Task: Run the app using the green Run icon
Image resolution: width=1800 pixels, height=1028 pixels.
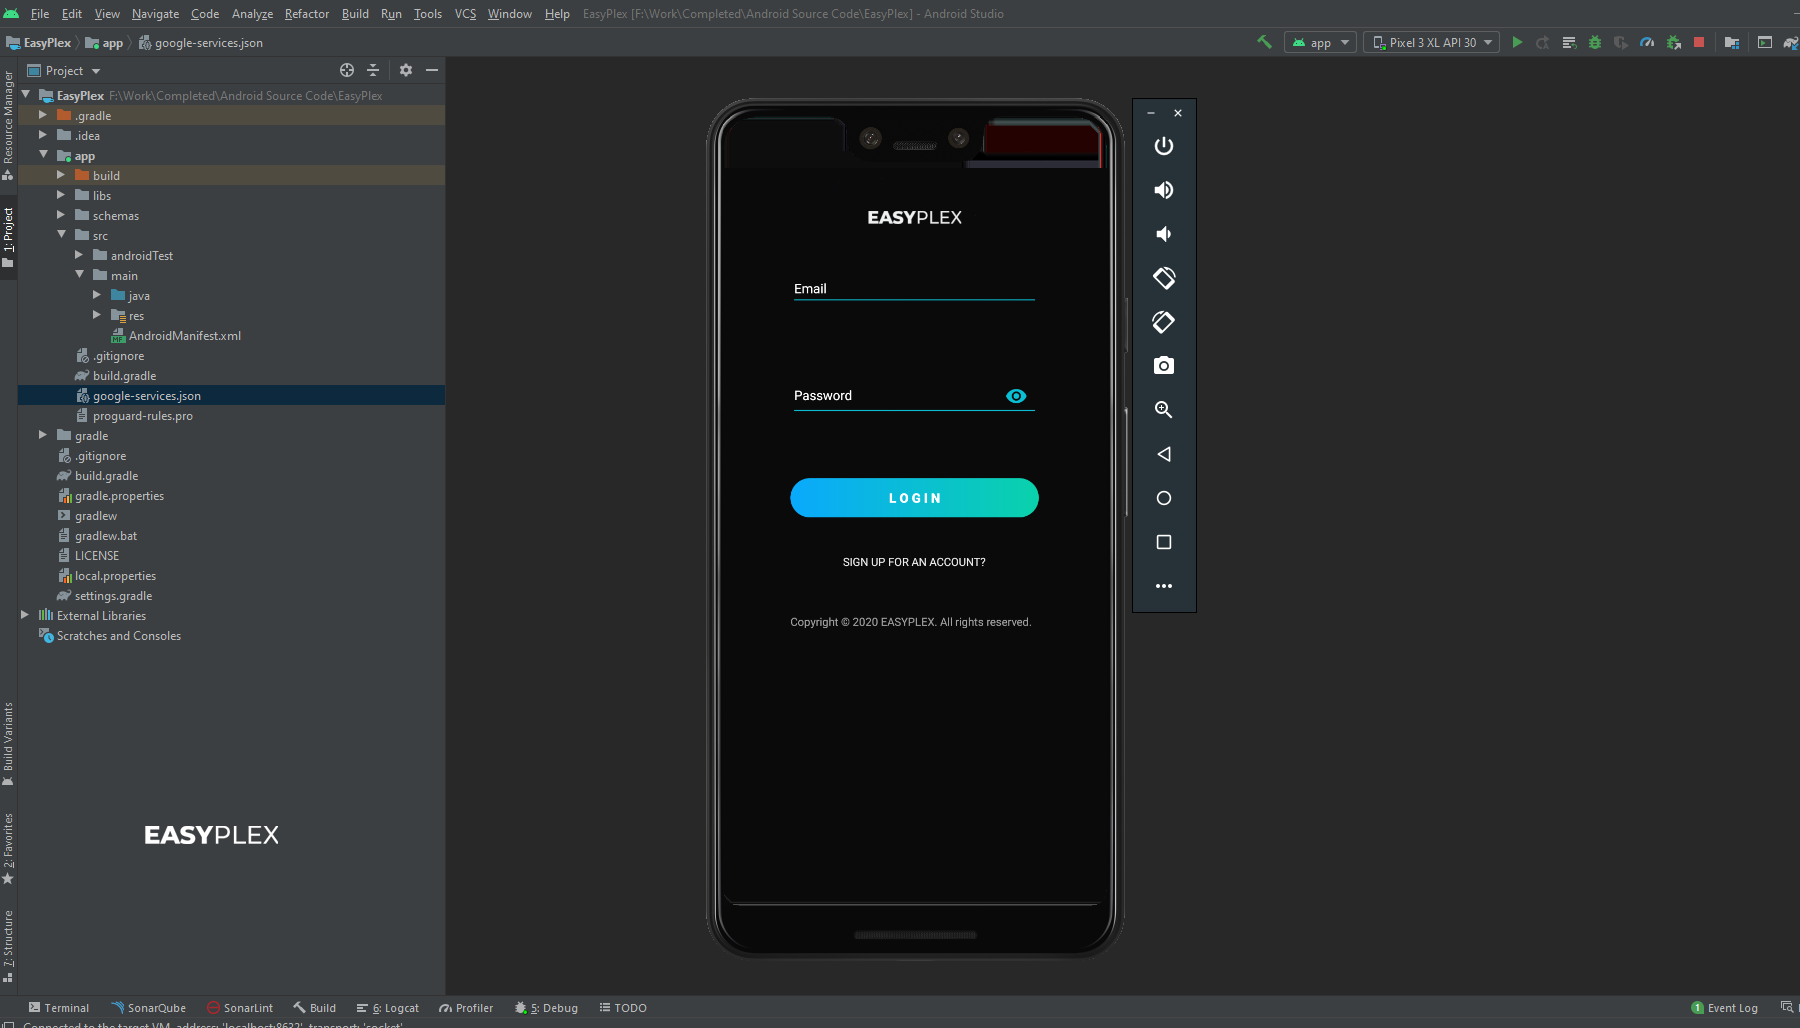Action: point(1517,42)
